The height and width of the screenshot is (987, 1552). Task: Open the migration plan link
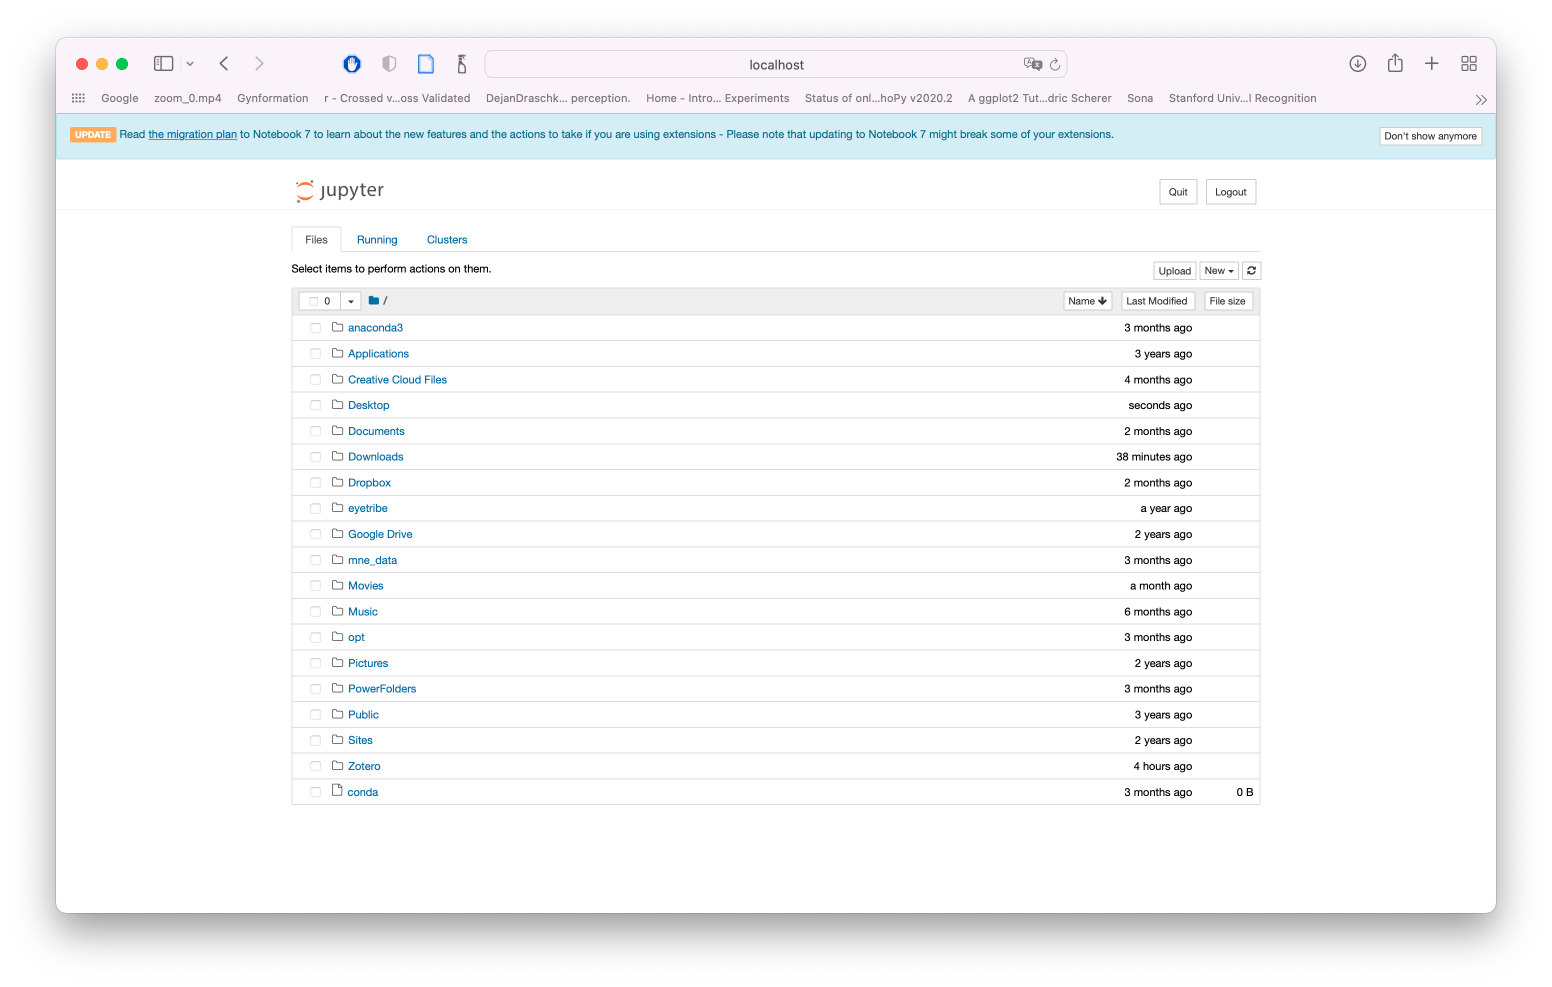coord(193,134)
